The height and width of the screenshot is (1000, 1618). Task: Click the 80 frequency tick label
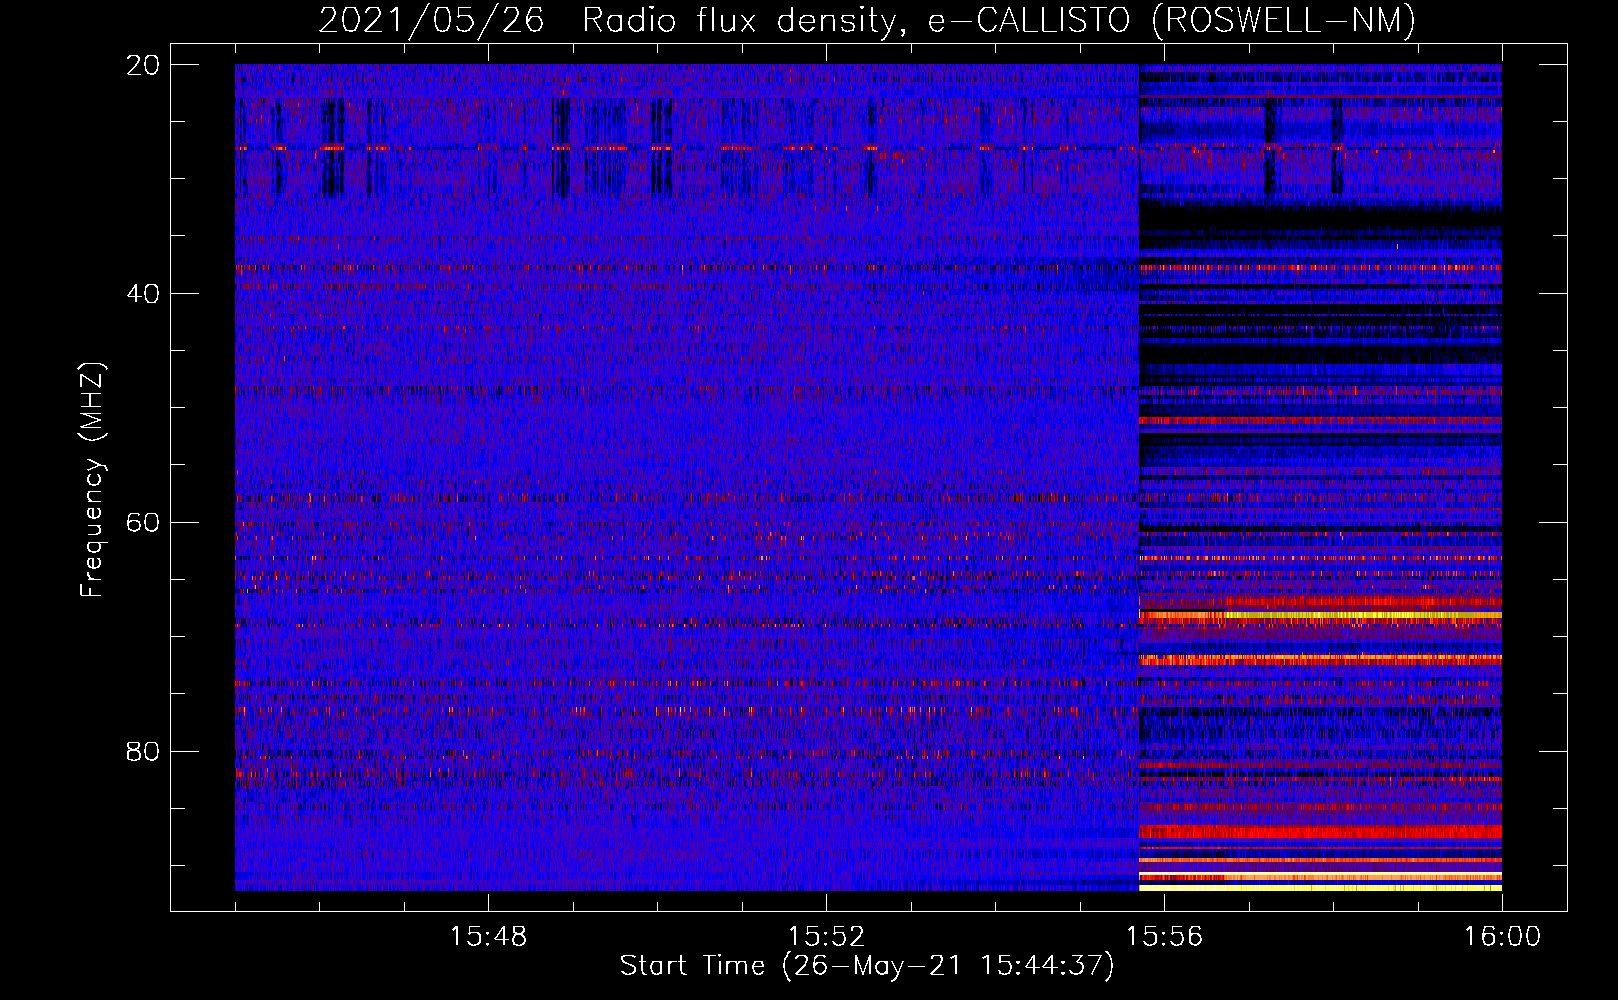tap(144, 751)
